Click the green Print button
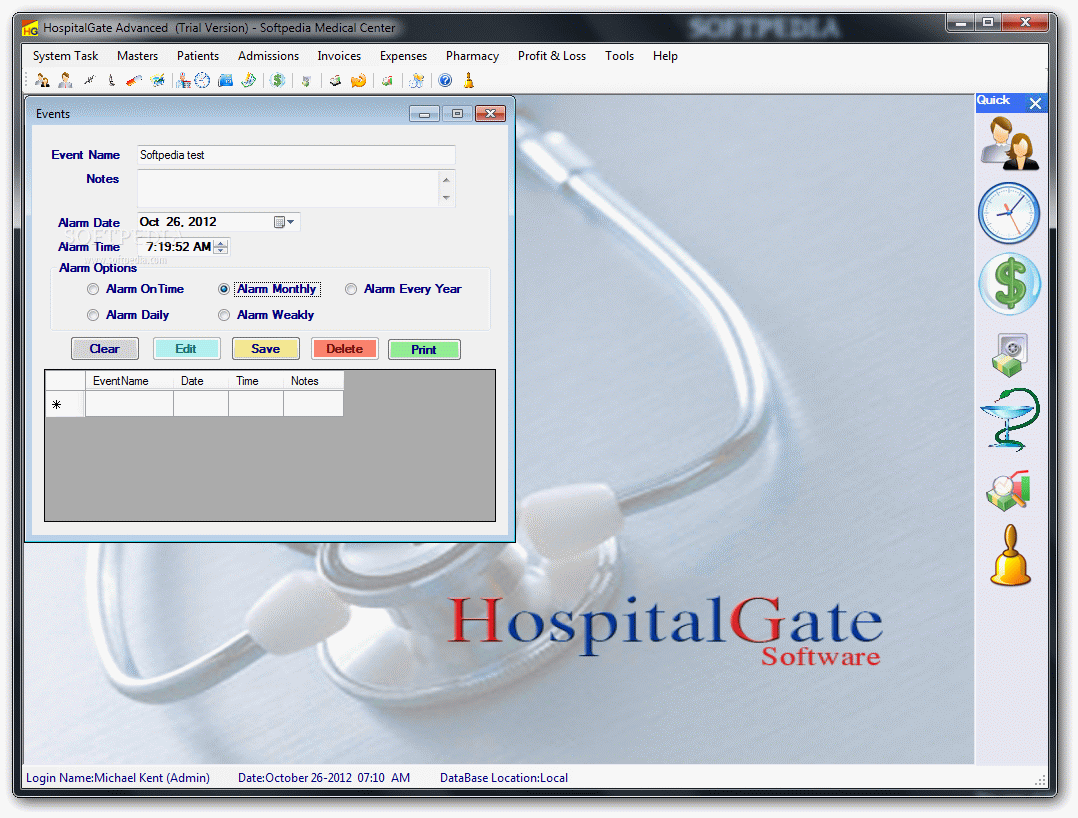This screenshot has width=1078, height=818. [424, 349]
